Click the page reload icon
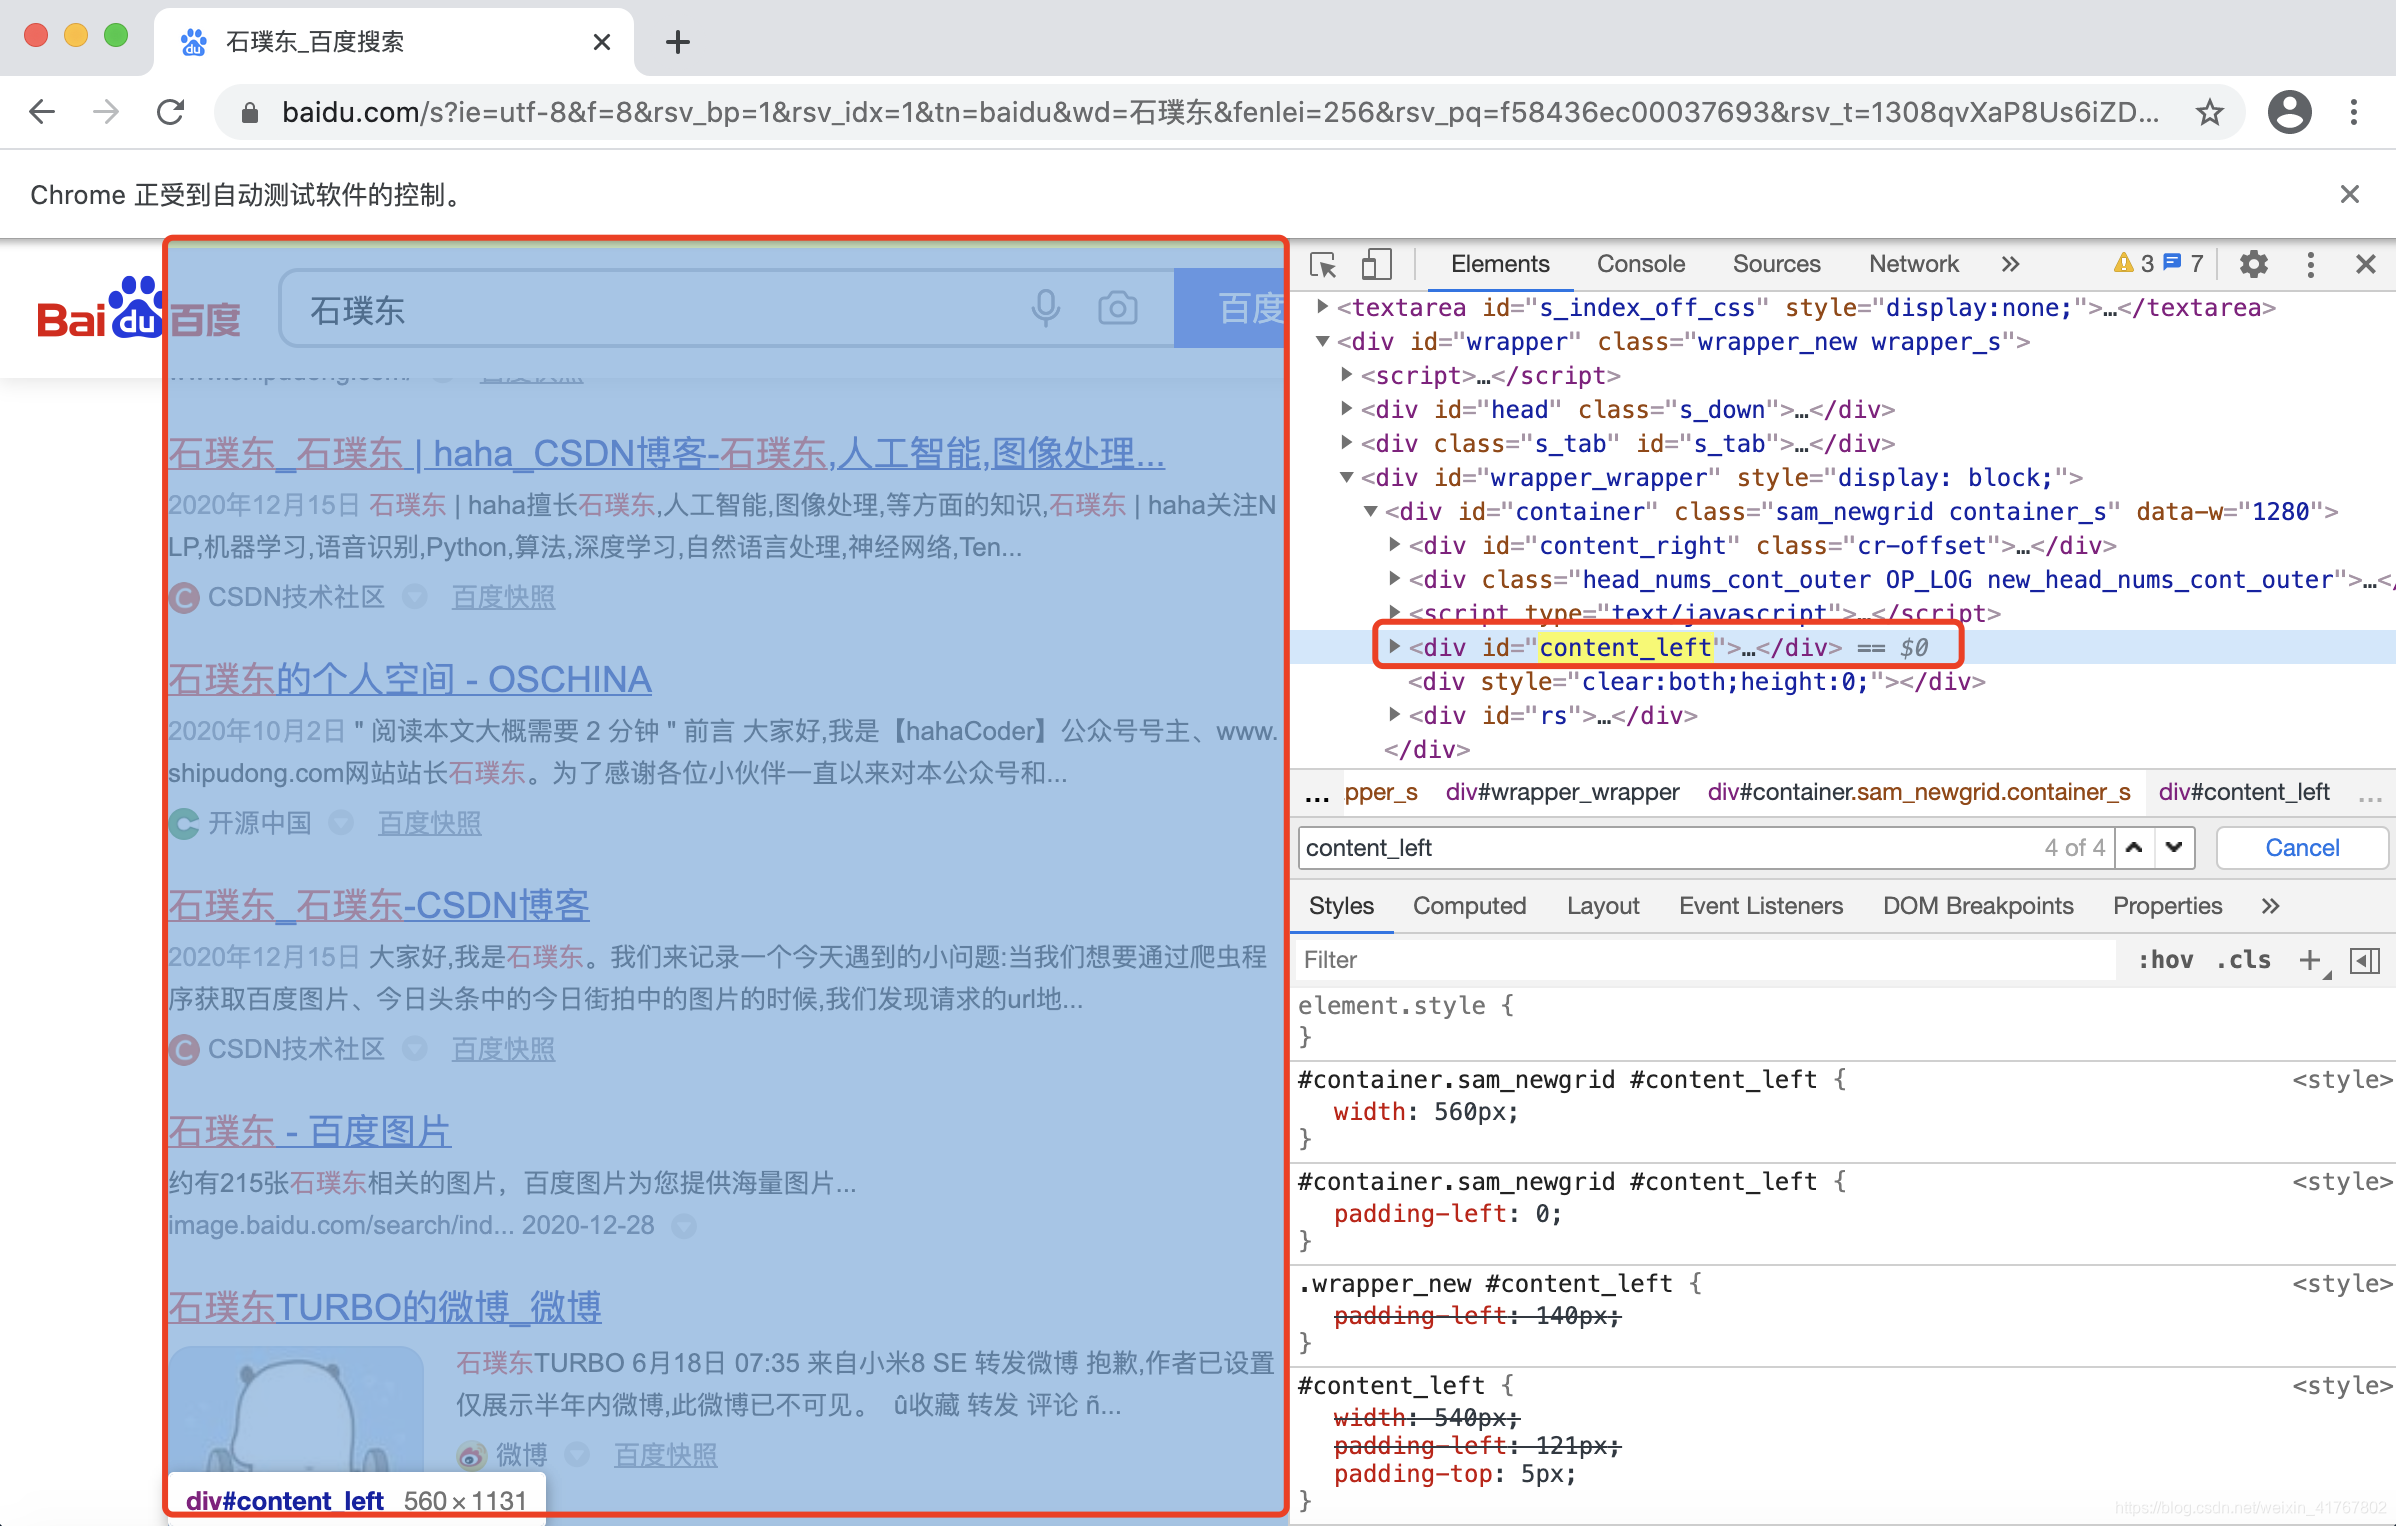Screen dimensions: 2396x1526 pos(171,112)
